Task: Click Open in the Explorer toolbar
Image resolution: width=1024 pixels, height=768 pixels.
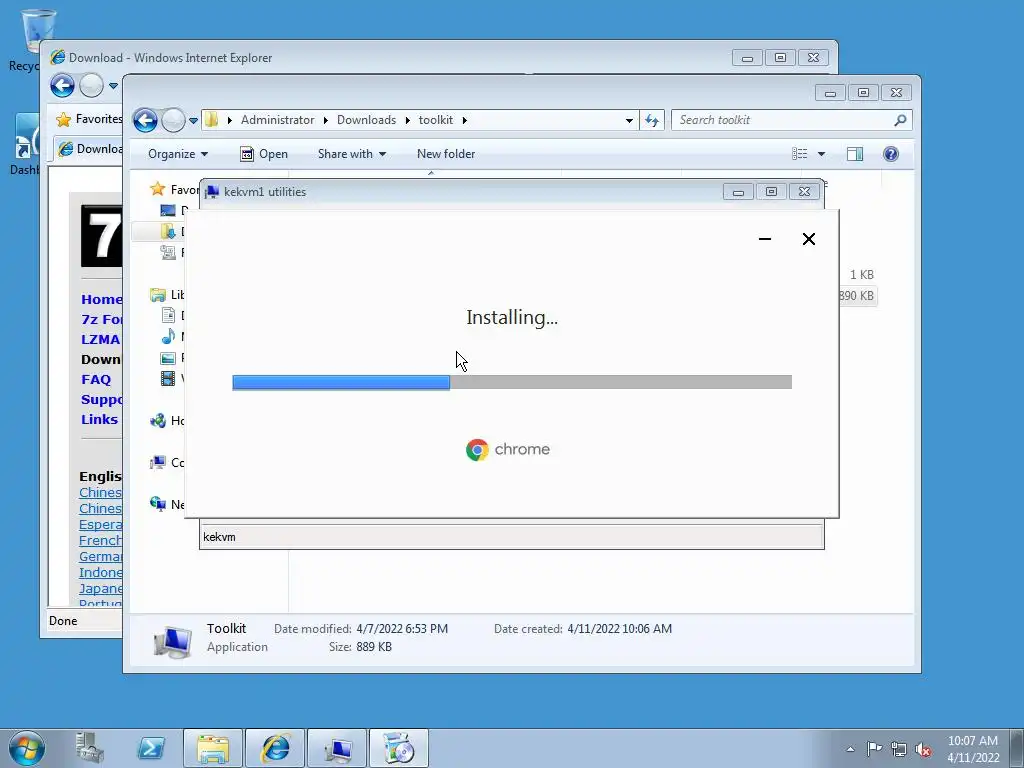Action: point(264,154)
